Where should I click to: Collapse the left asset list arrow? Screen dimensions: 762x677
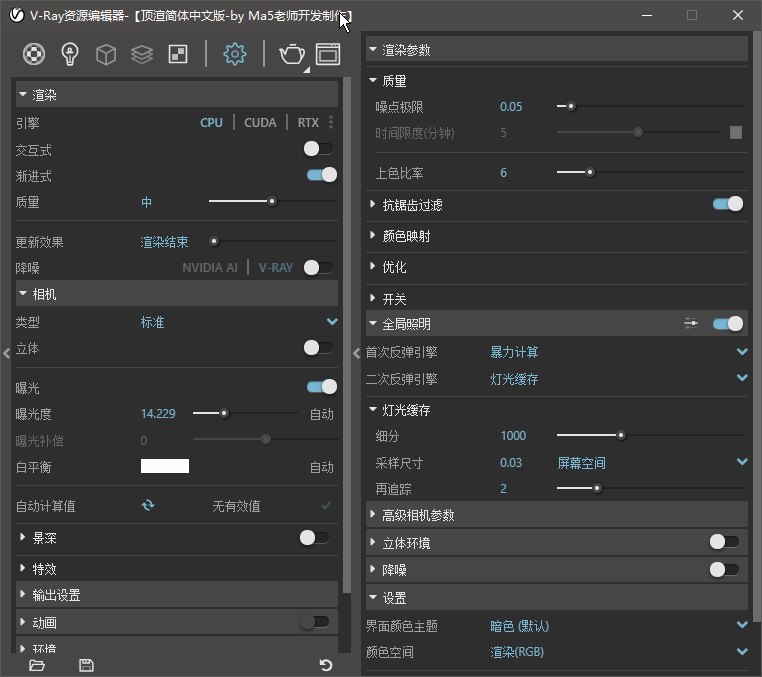[6, 353]
